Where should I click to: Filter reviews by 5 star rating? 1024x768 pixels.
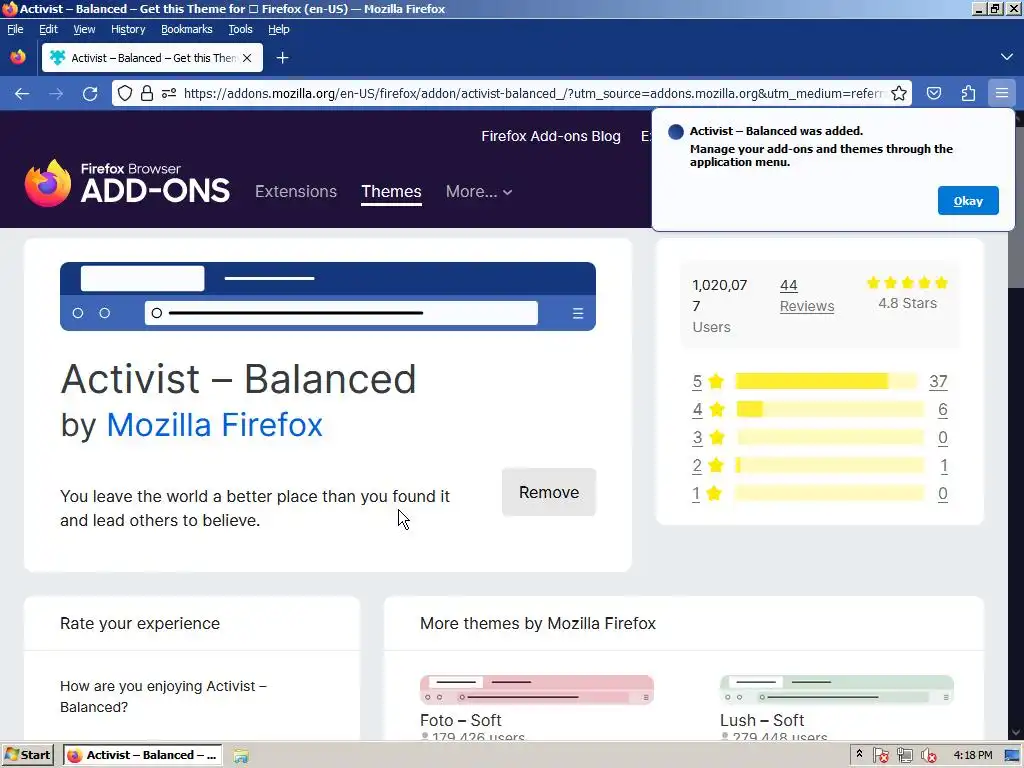pyautogui.click(x=709, y=381)
